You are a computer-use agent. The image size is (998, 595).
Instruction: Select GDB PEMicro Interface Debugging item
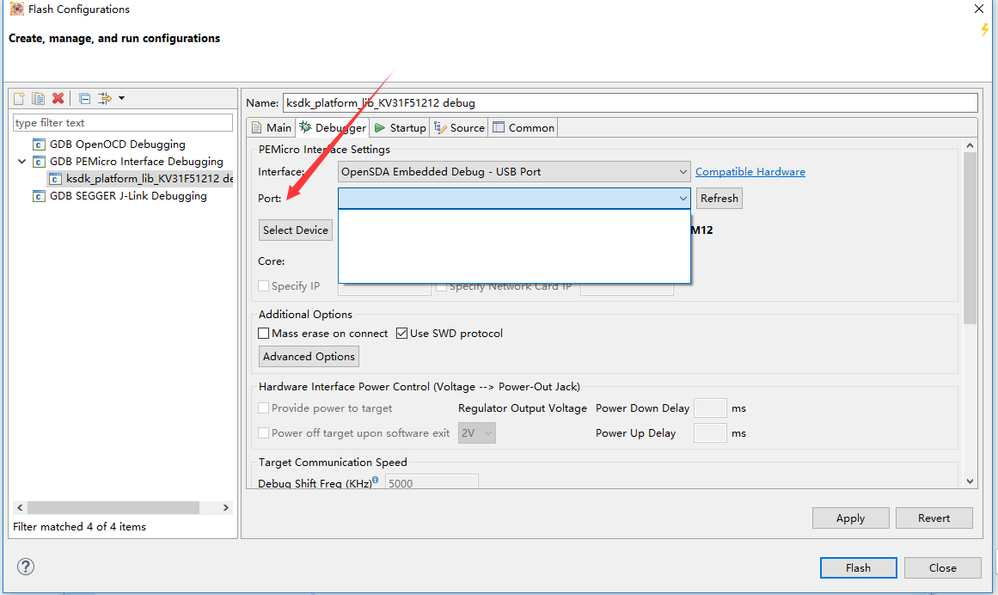tap(136, 162)
